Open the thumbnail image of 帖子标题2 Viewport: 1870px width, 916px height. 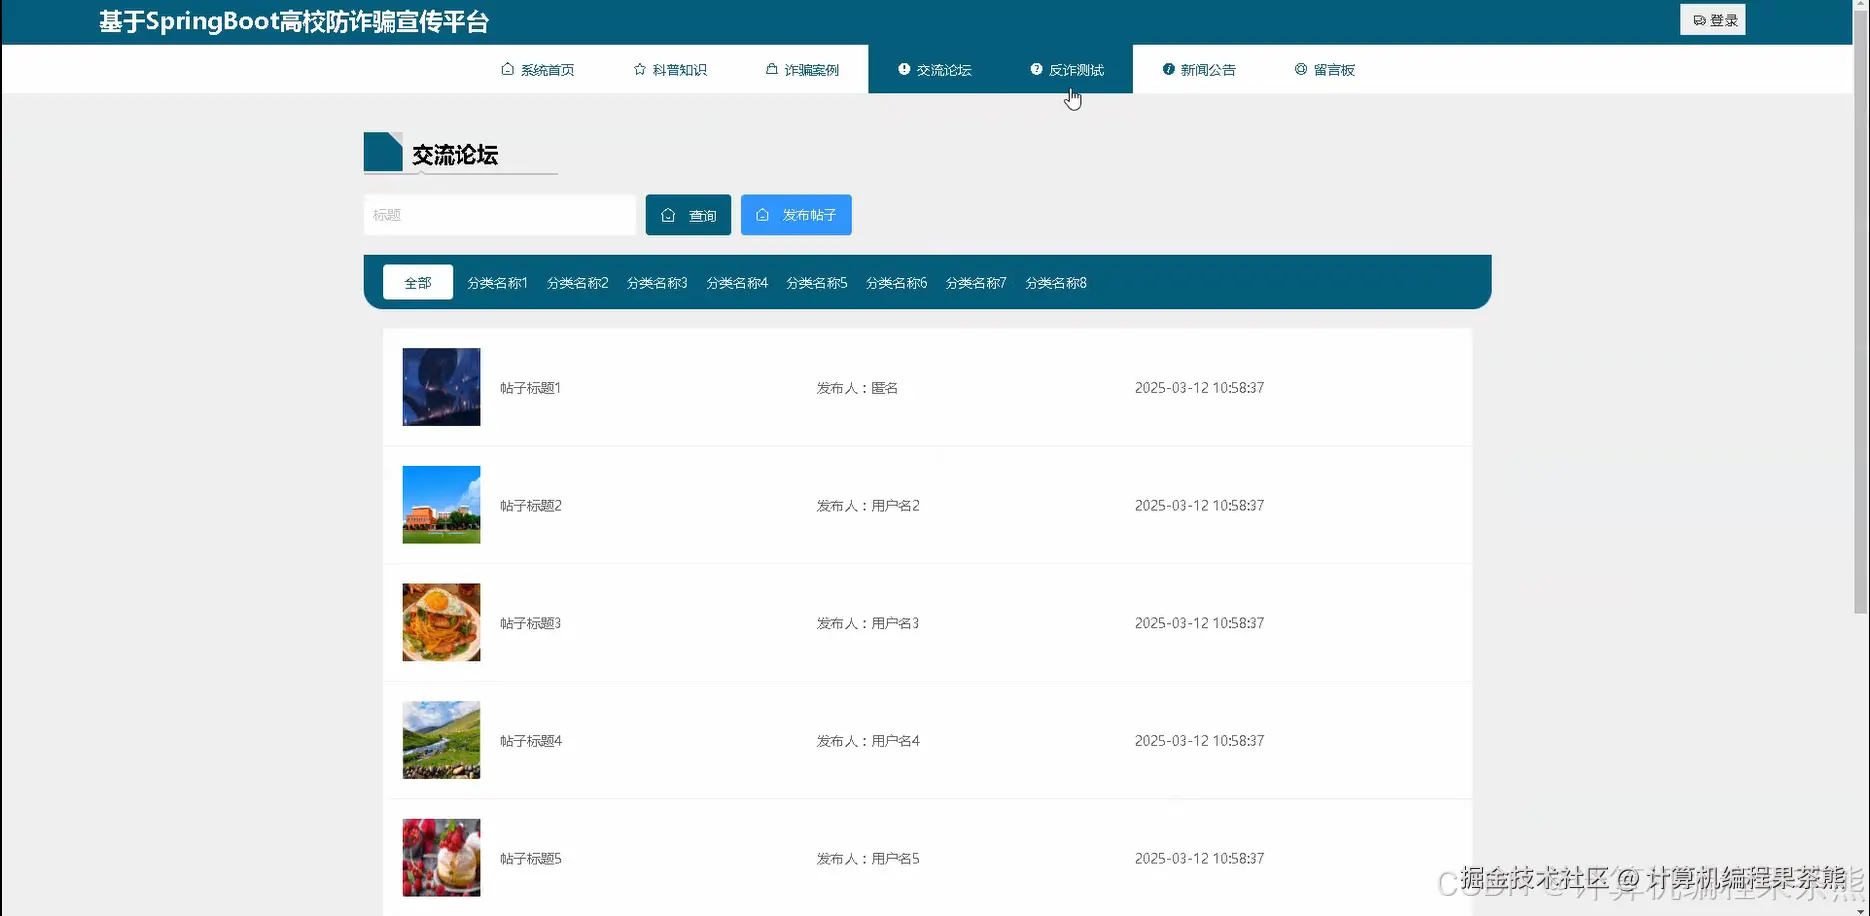point(440,504)
